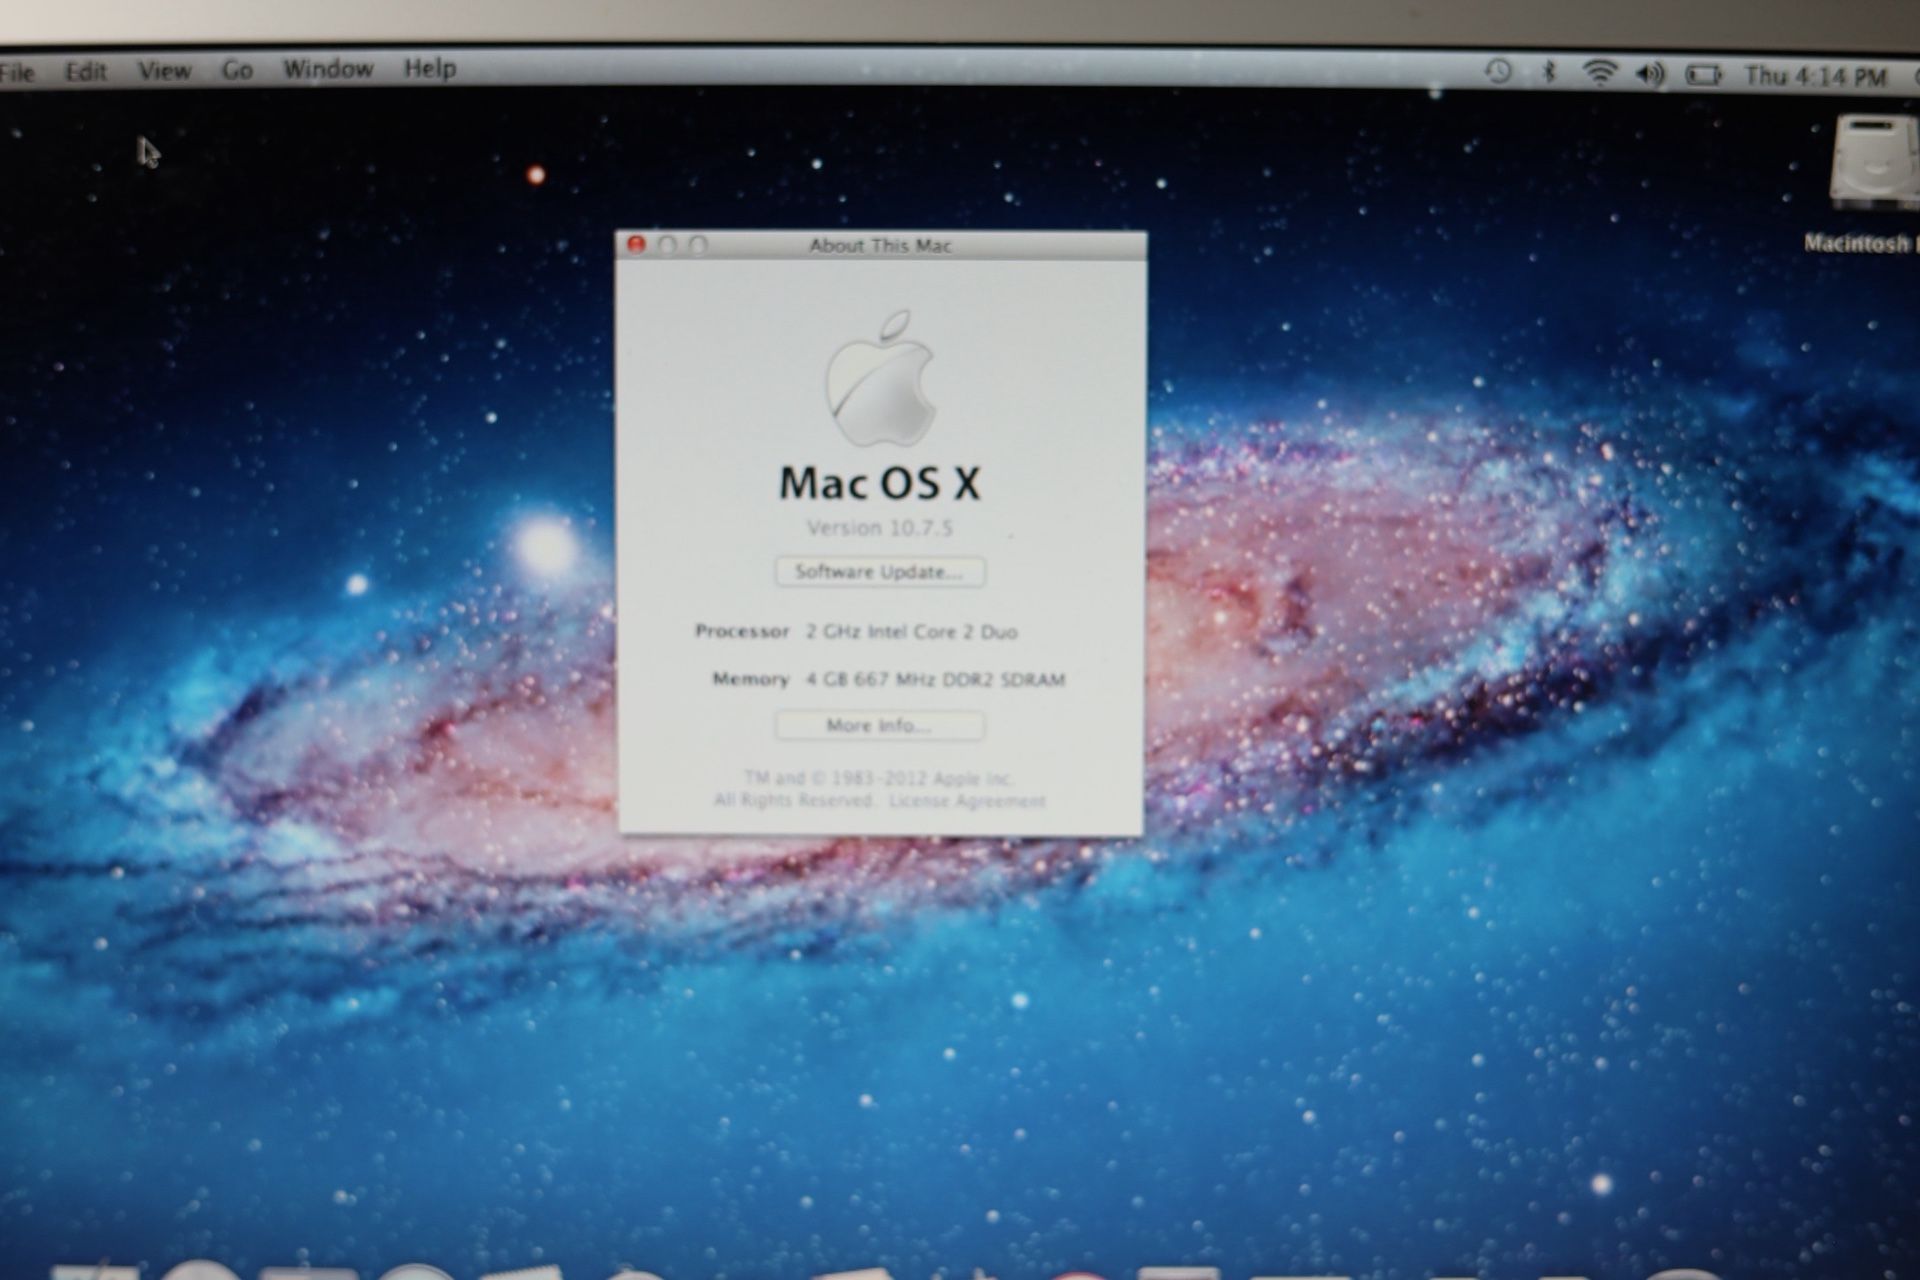
Task: Open the Go menu
Action: click(237, 70)
